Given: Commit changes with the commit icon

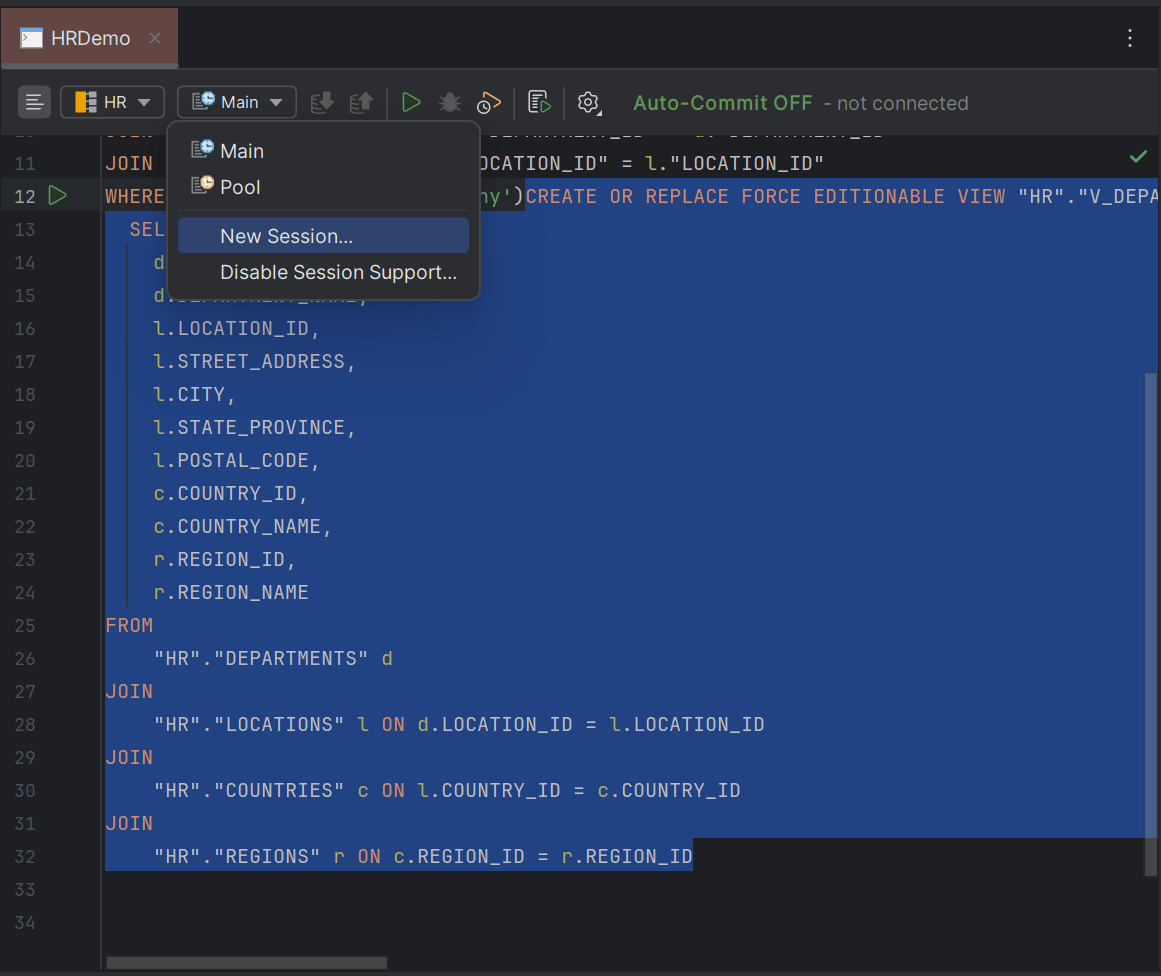Looking at the screenshot, I should [320, 102].
